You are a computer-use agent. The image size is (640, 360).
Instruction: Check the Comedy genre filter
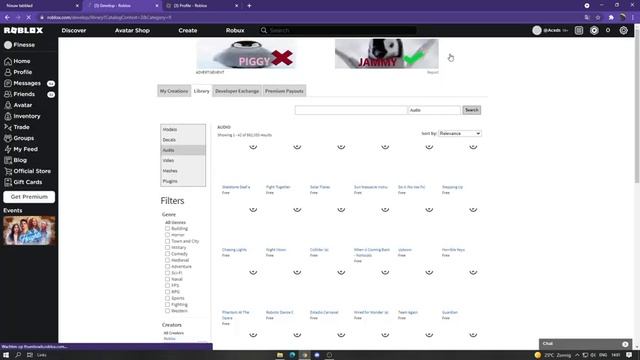[167, 254]
